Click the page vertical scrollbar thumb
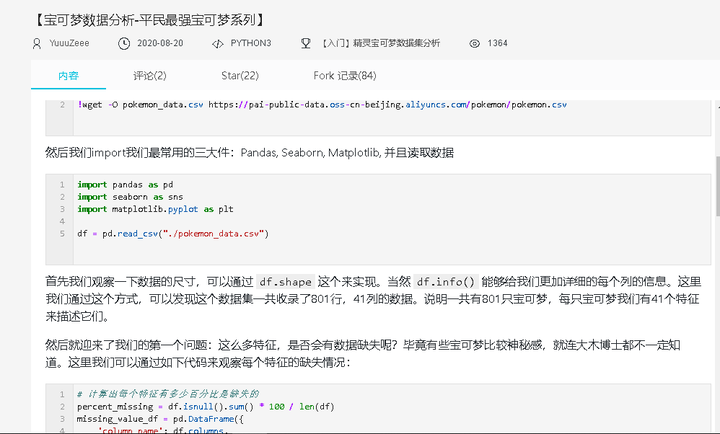The image size is (720, 434). point(718,186)
